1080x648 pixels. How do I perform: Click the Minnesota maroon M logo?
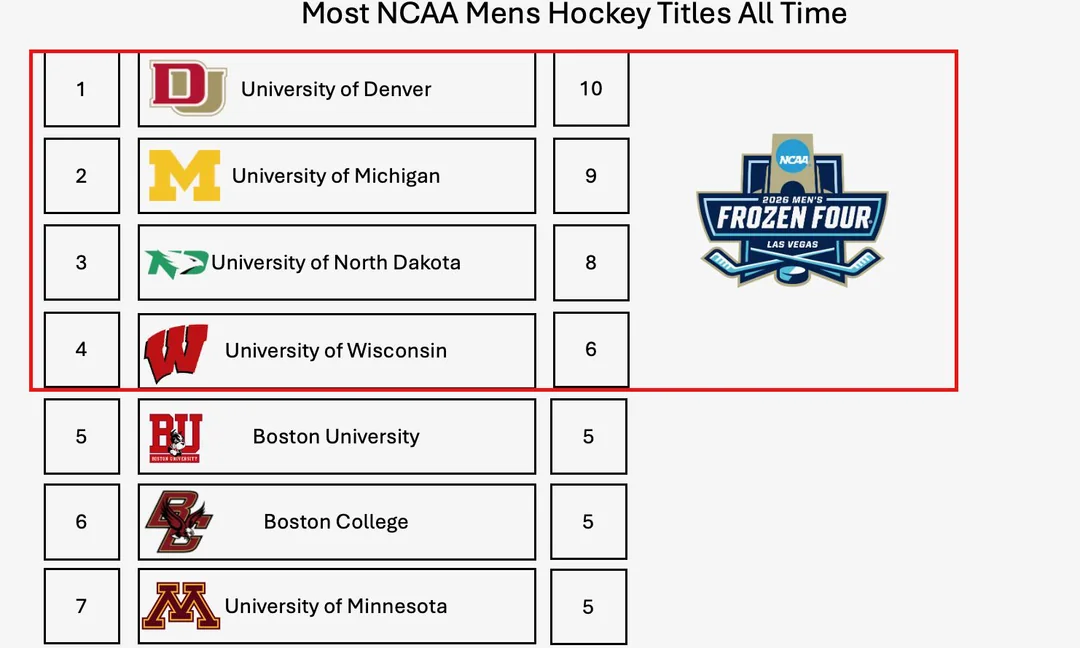[x=181, y=606]
